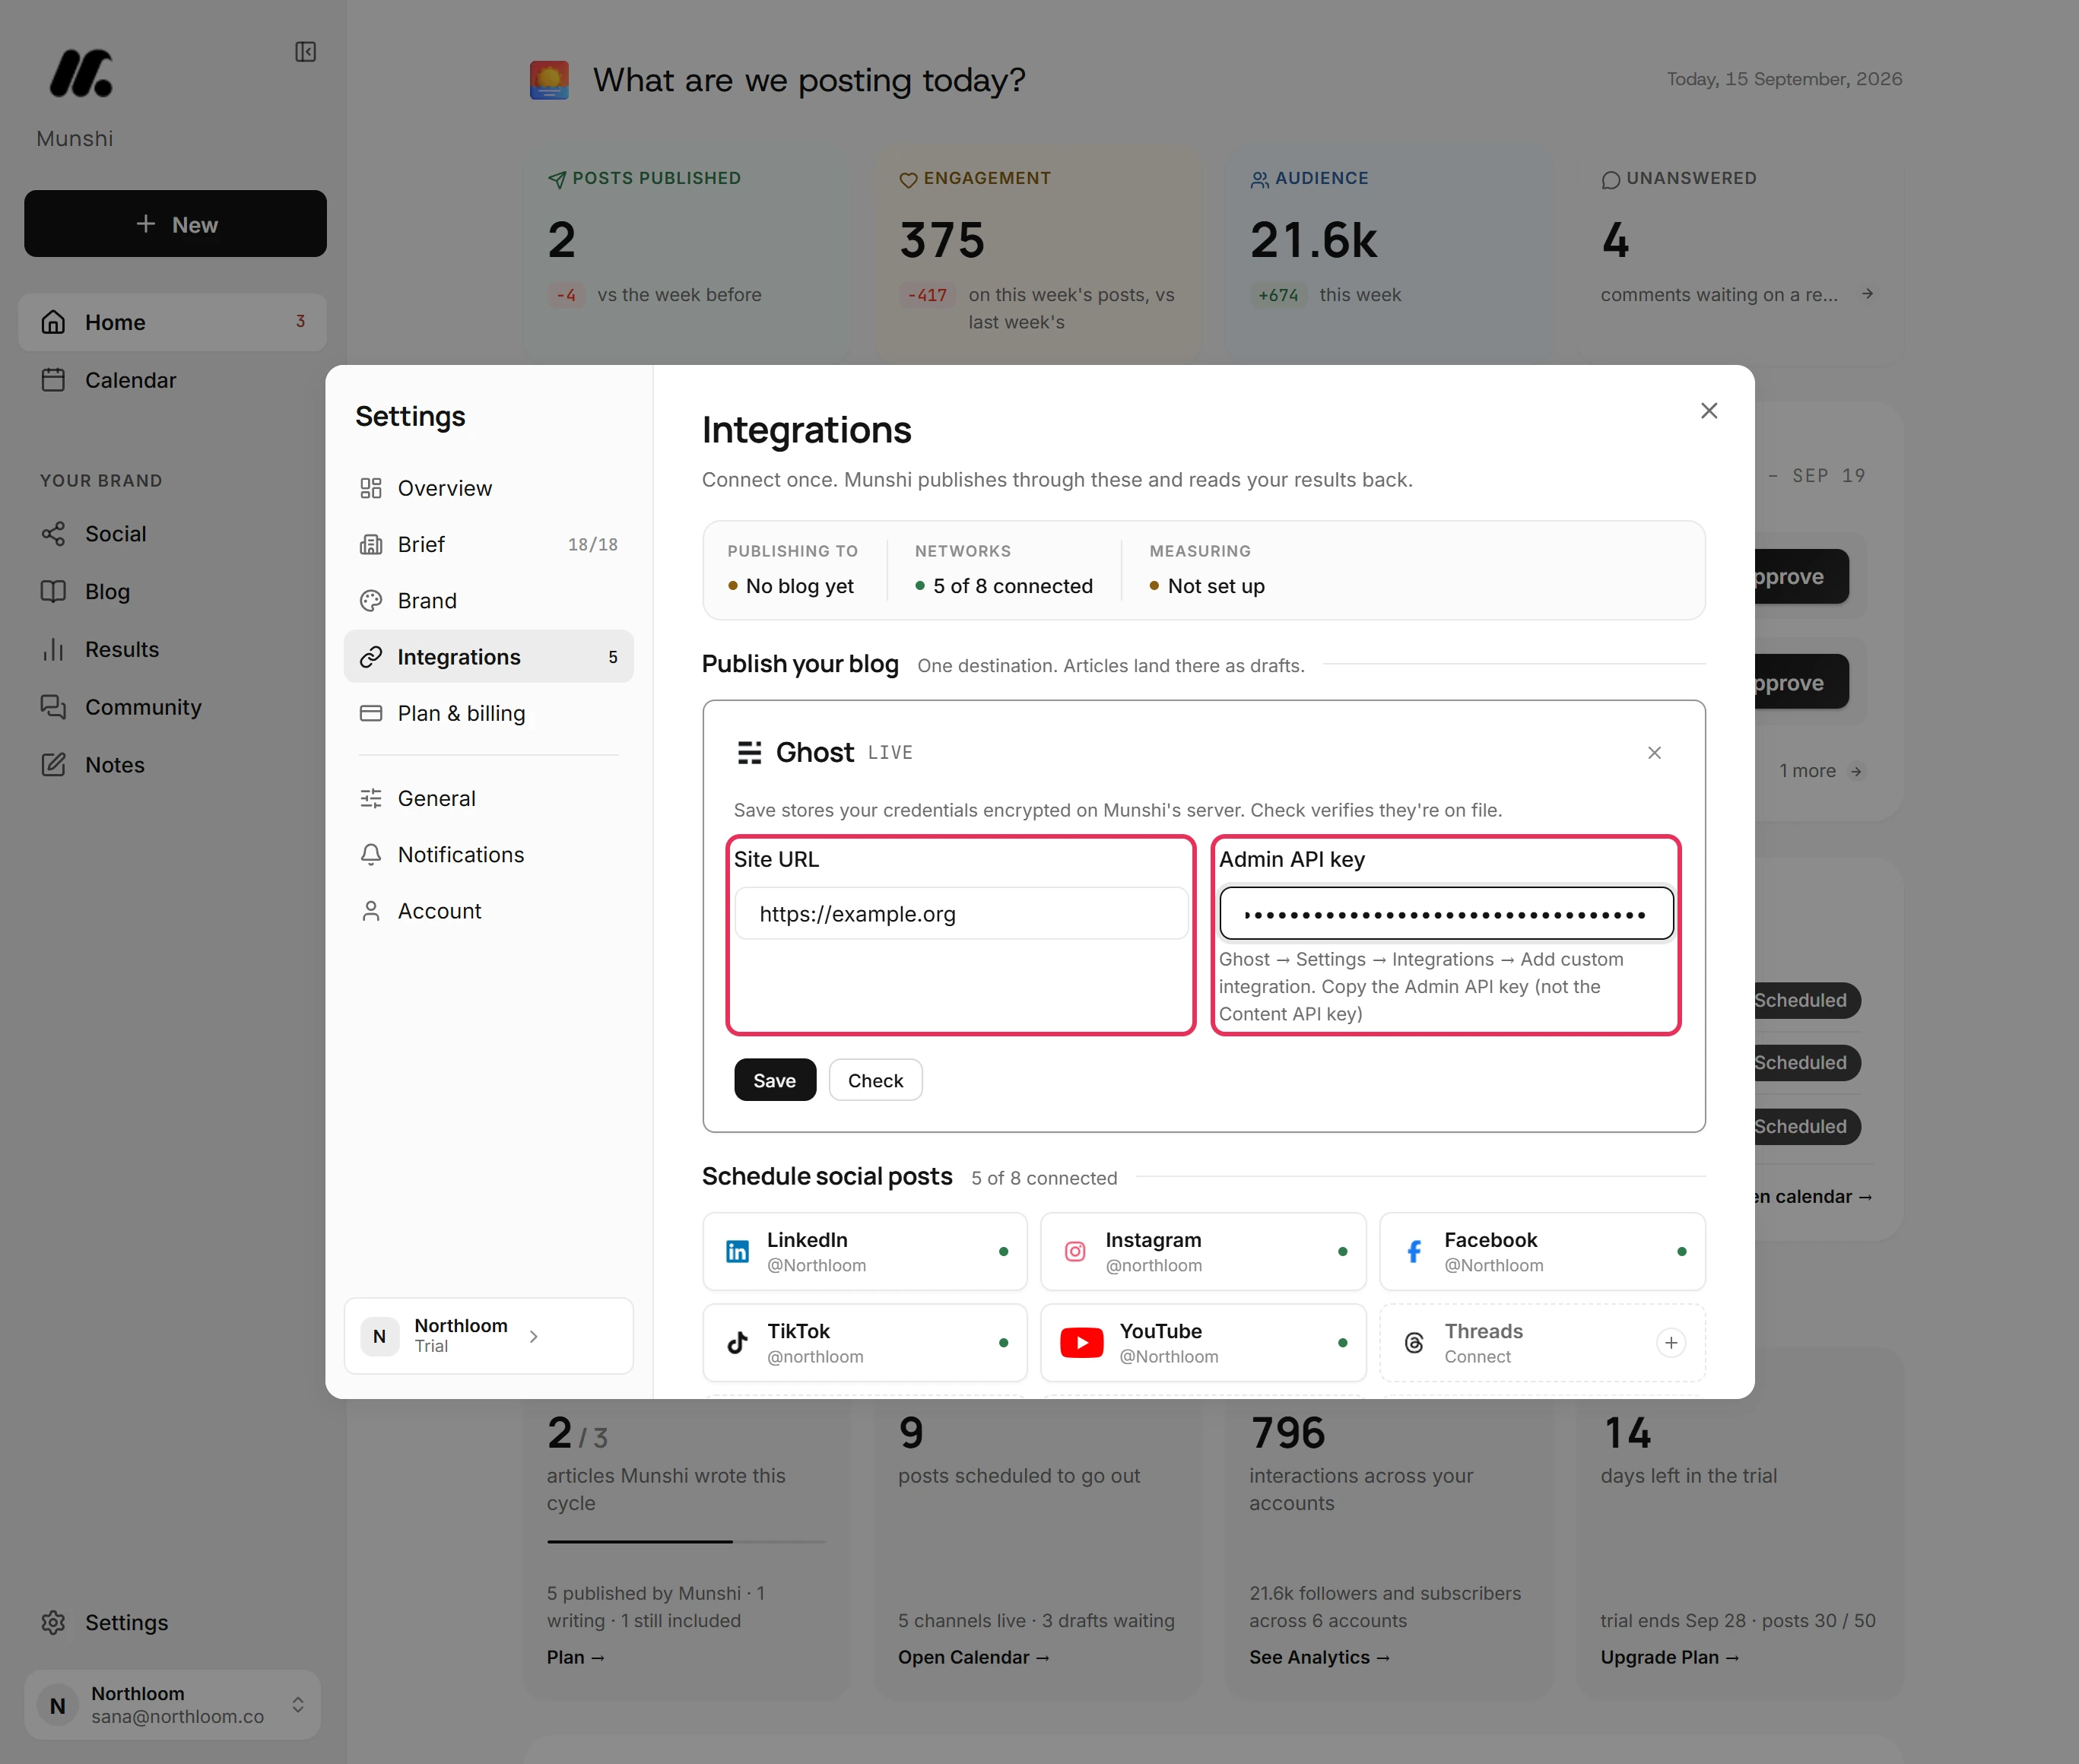
Task: Click the Site URL input field
Action: 961,914
